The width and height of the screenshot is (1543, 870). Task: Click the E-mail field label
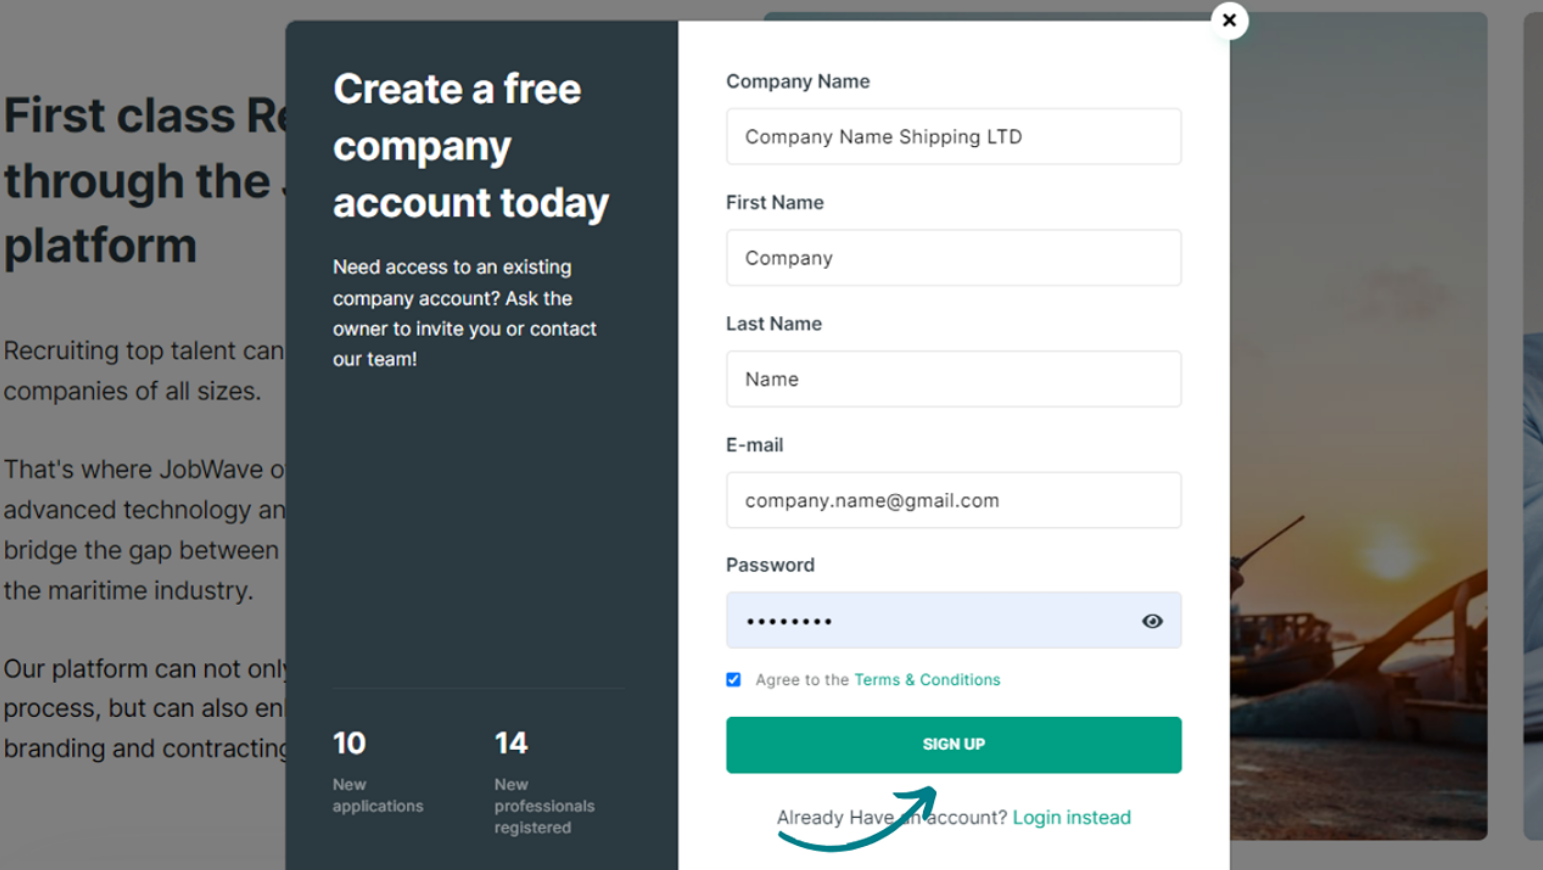pyautogui.click(x=754, y=445)
